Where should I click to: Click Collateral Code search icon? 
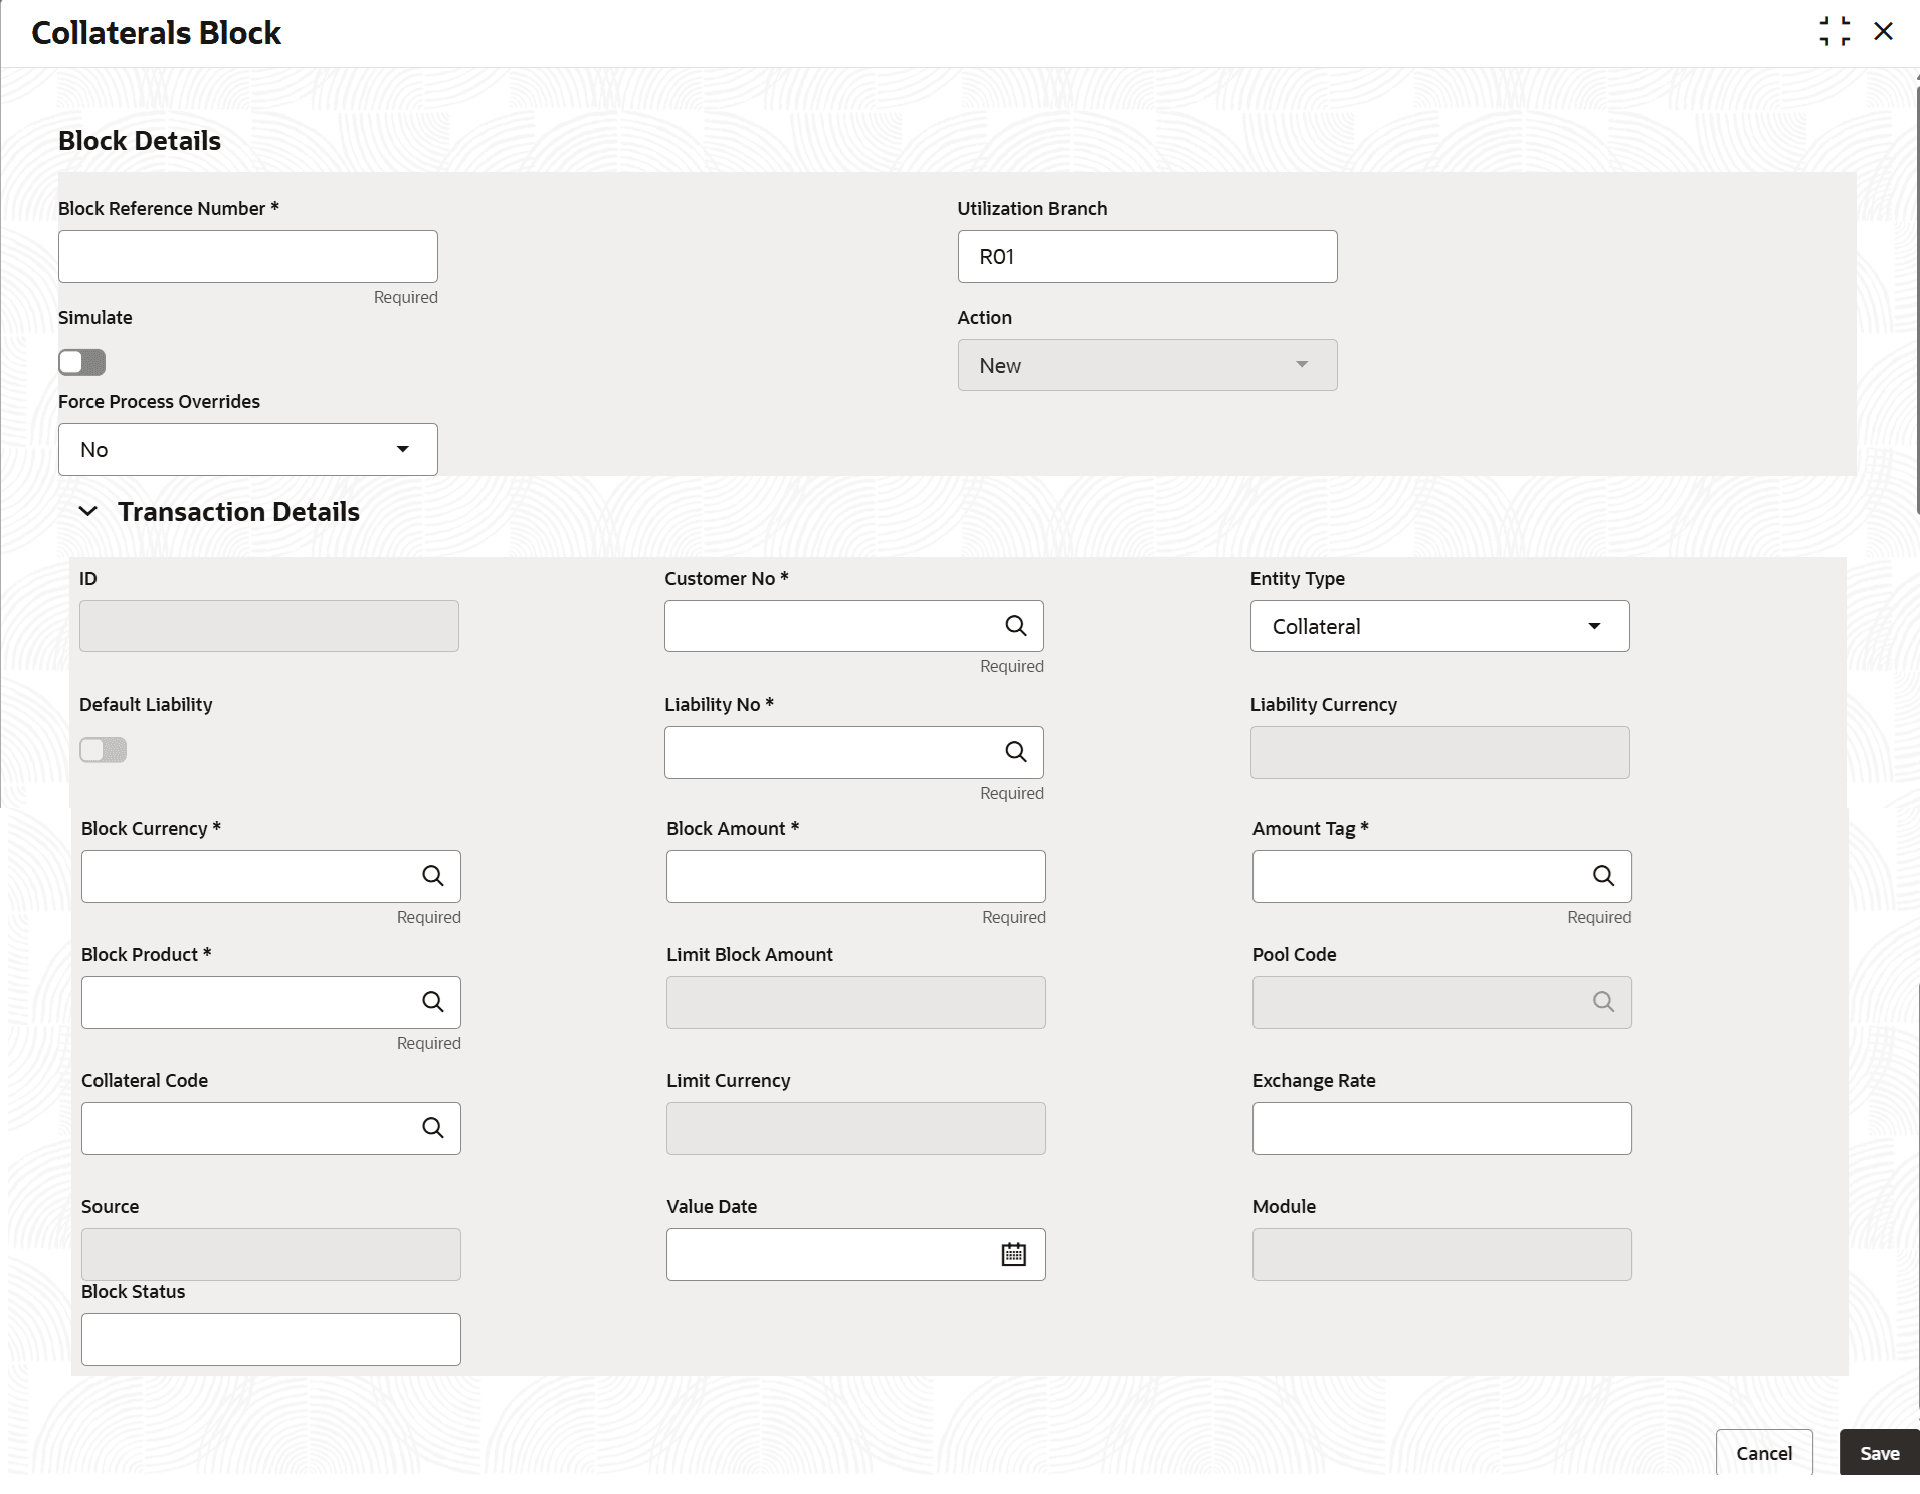click(x=432, y=1128)
